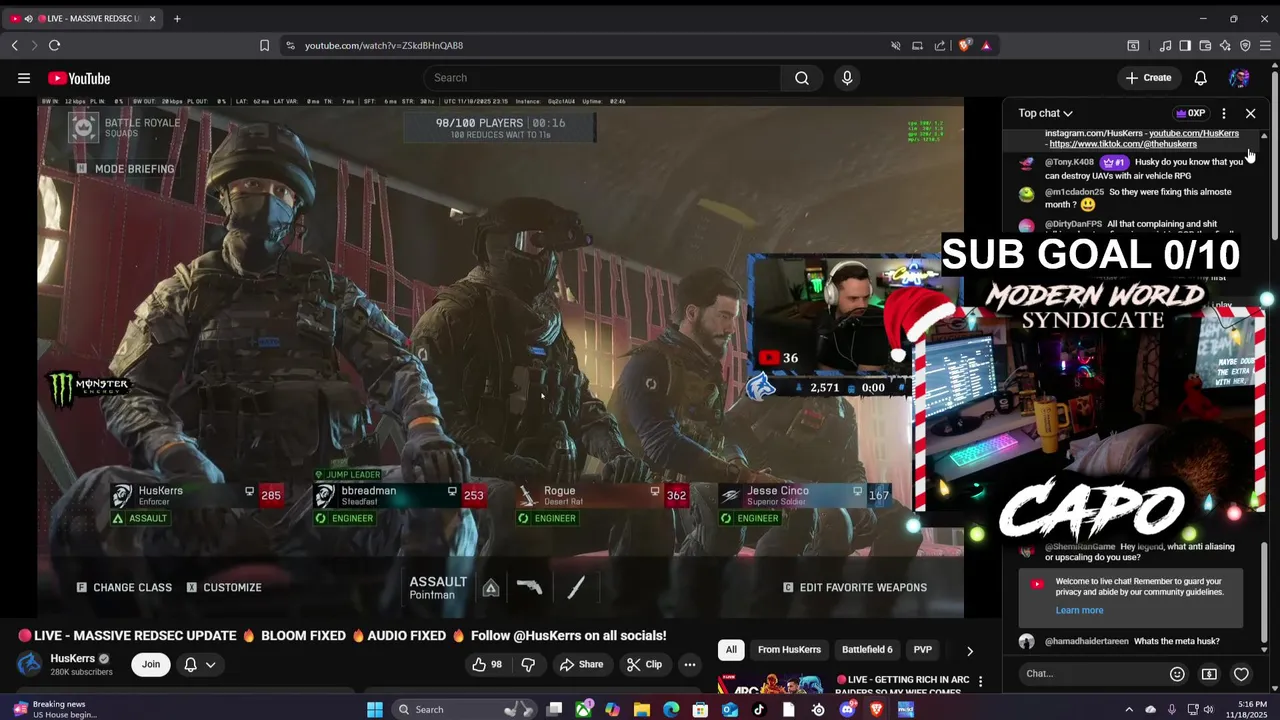Open YouTube notifications bell
Viewport: 1280px width, 720px height.
(x=1200, y=78)
